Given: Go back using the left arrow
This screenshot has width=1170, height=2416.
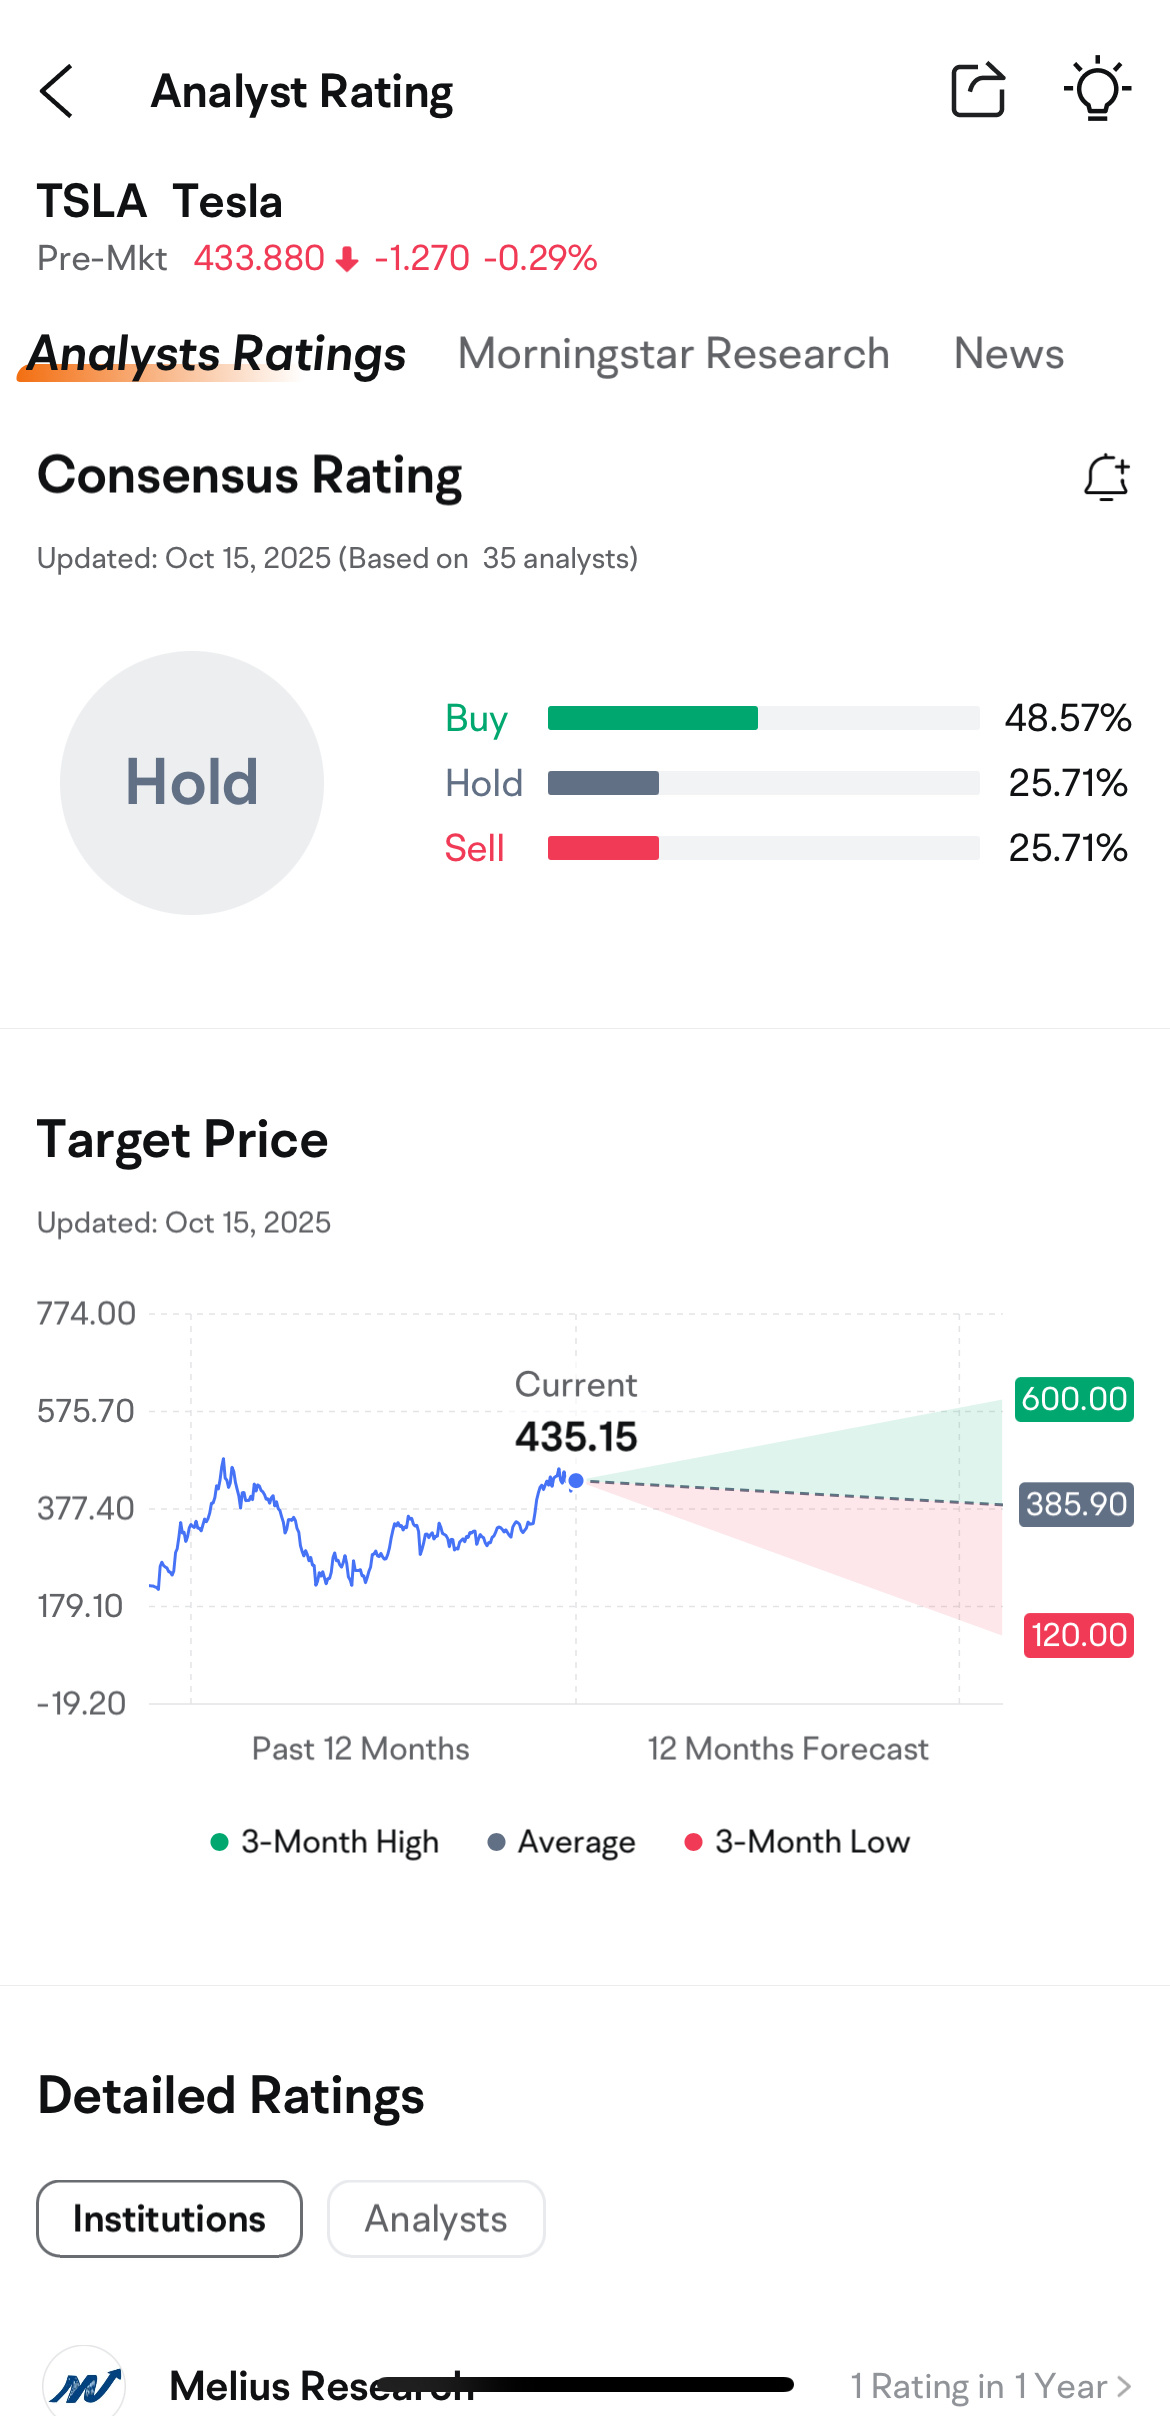Looking at the screenshot, I should (57, 92).
